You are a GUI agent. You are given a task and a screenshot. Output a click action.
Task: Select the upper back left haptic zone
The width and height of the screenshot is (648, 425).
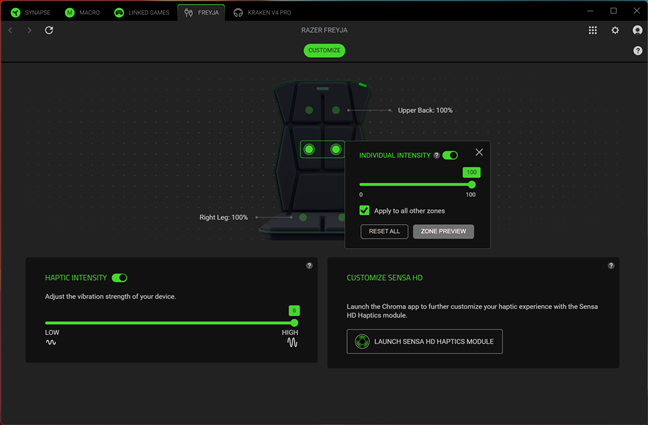point(309,110)
